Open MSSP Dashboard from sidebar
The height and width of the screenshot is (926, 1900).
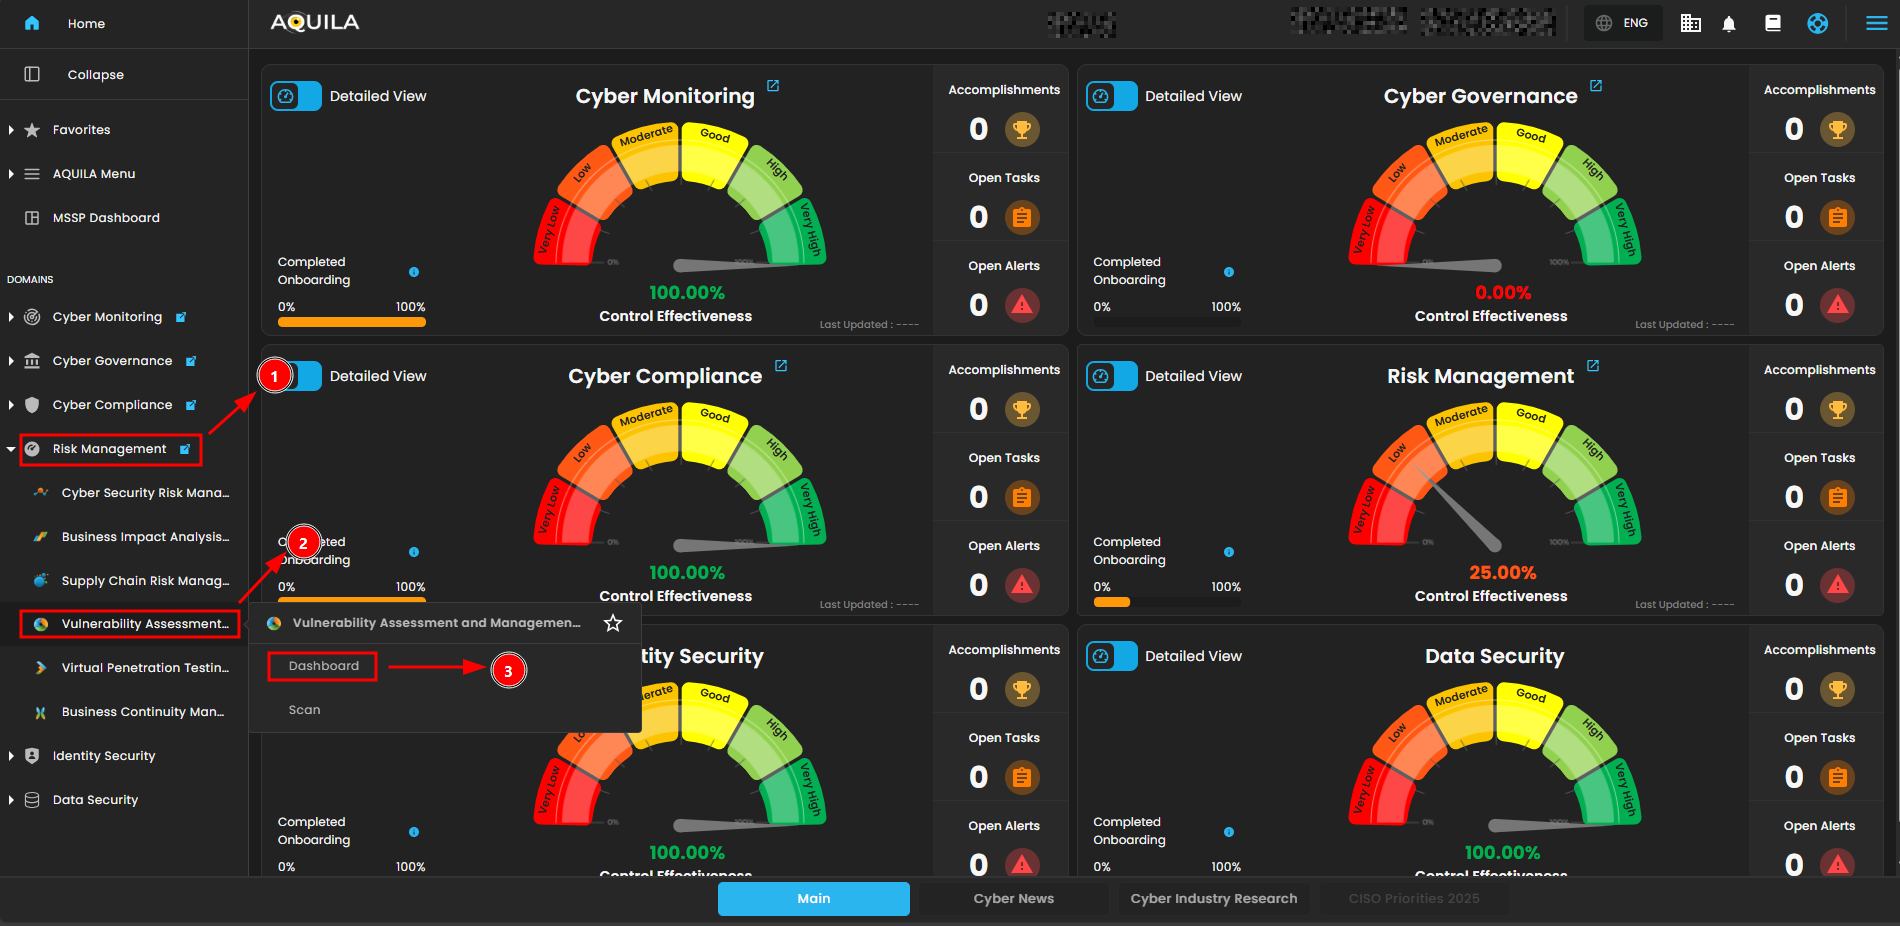[105, 218]
